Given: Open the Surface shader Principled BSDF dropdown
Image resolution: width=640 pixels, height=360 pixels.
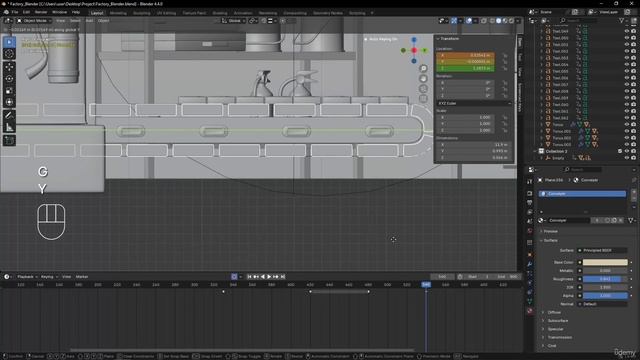Looking at the screenshot, I should 602,250.
